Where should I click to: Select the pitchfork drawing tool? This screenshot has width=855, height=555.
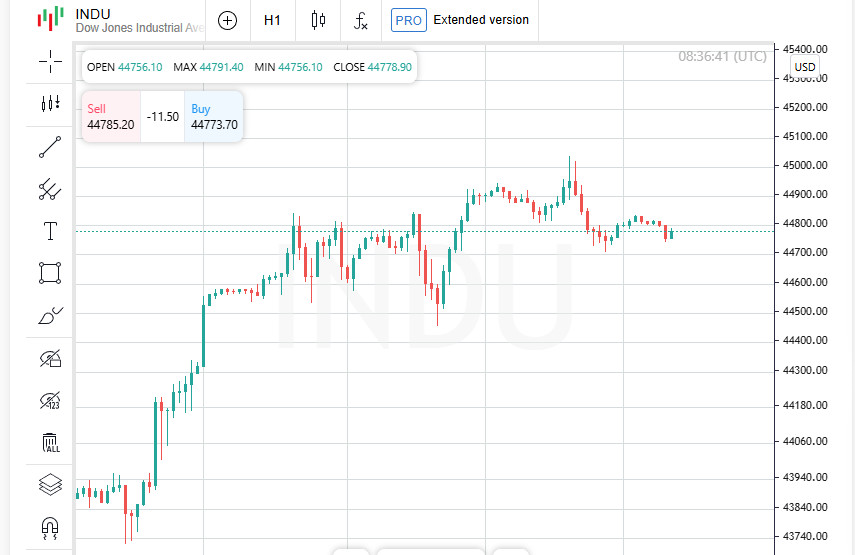(x=50, y=189)
